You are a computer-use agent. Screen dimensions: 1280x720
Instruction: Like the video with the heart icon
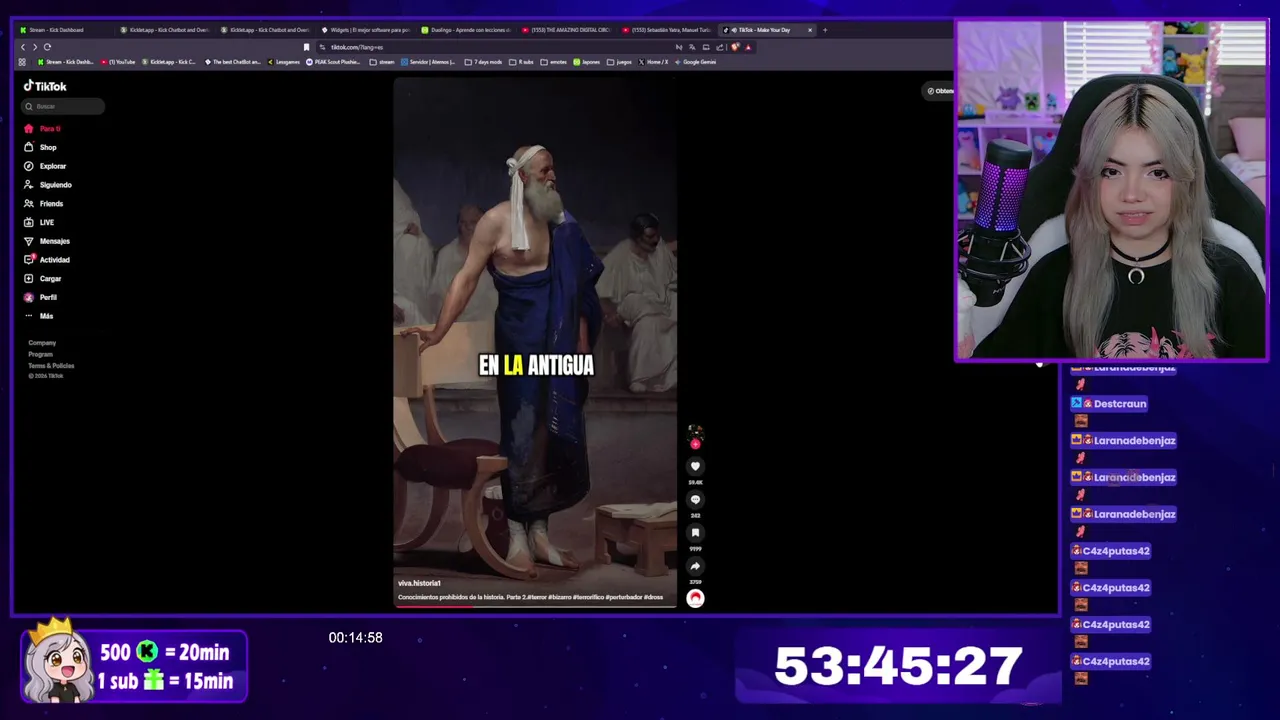pos(695,466)
